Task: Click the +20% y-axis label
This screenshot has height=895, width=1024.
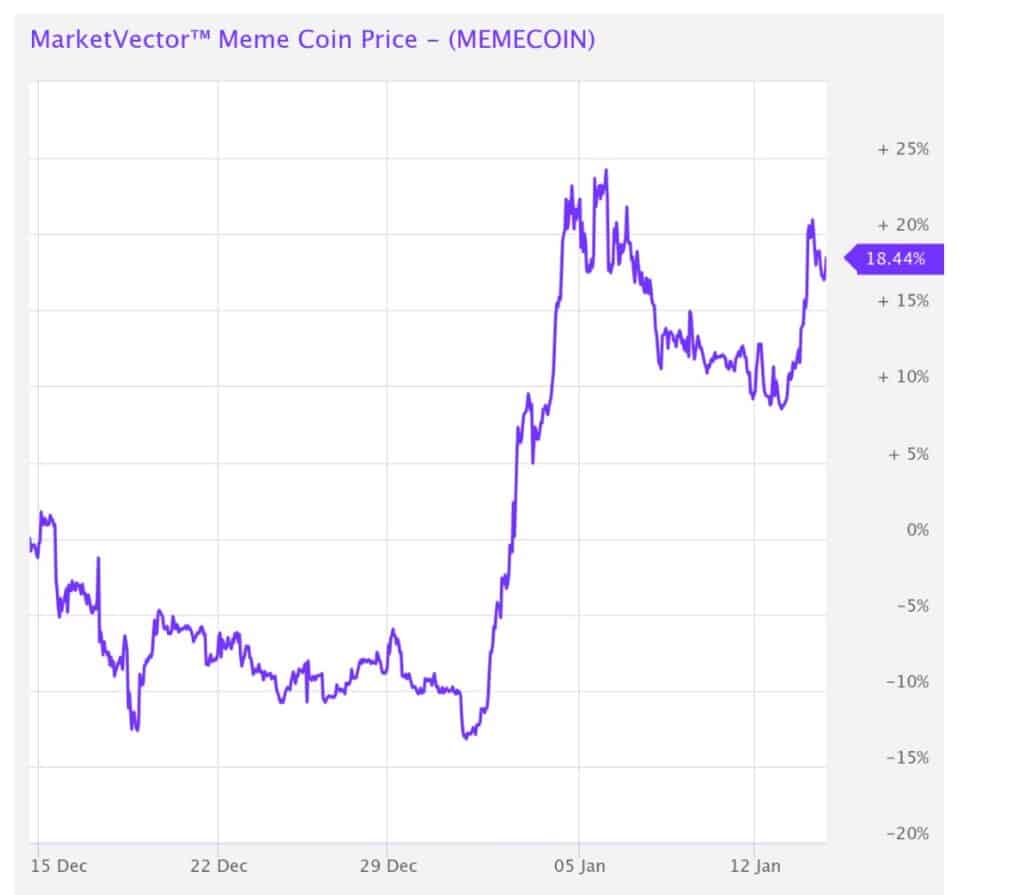Action: pos(903,225)
